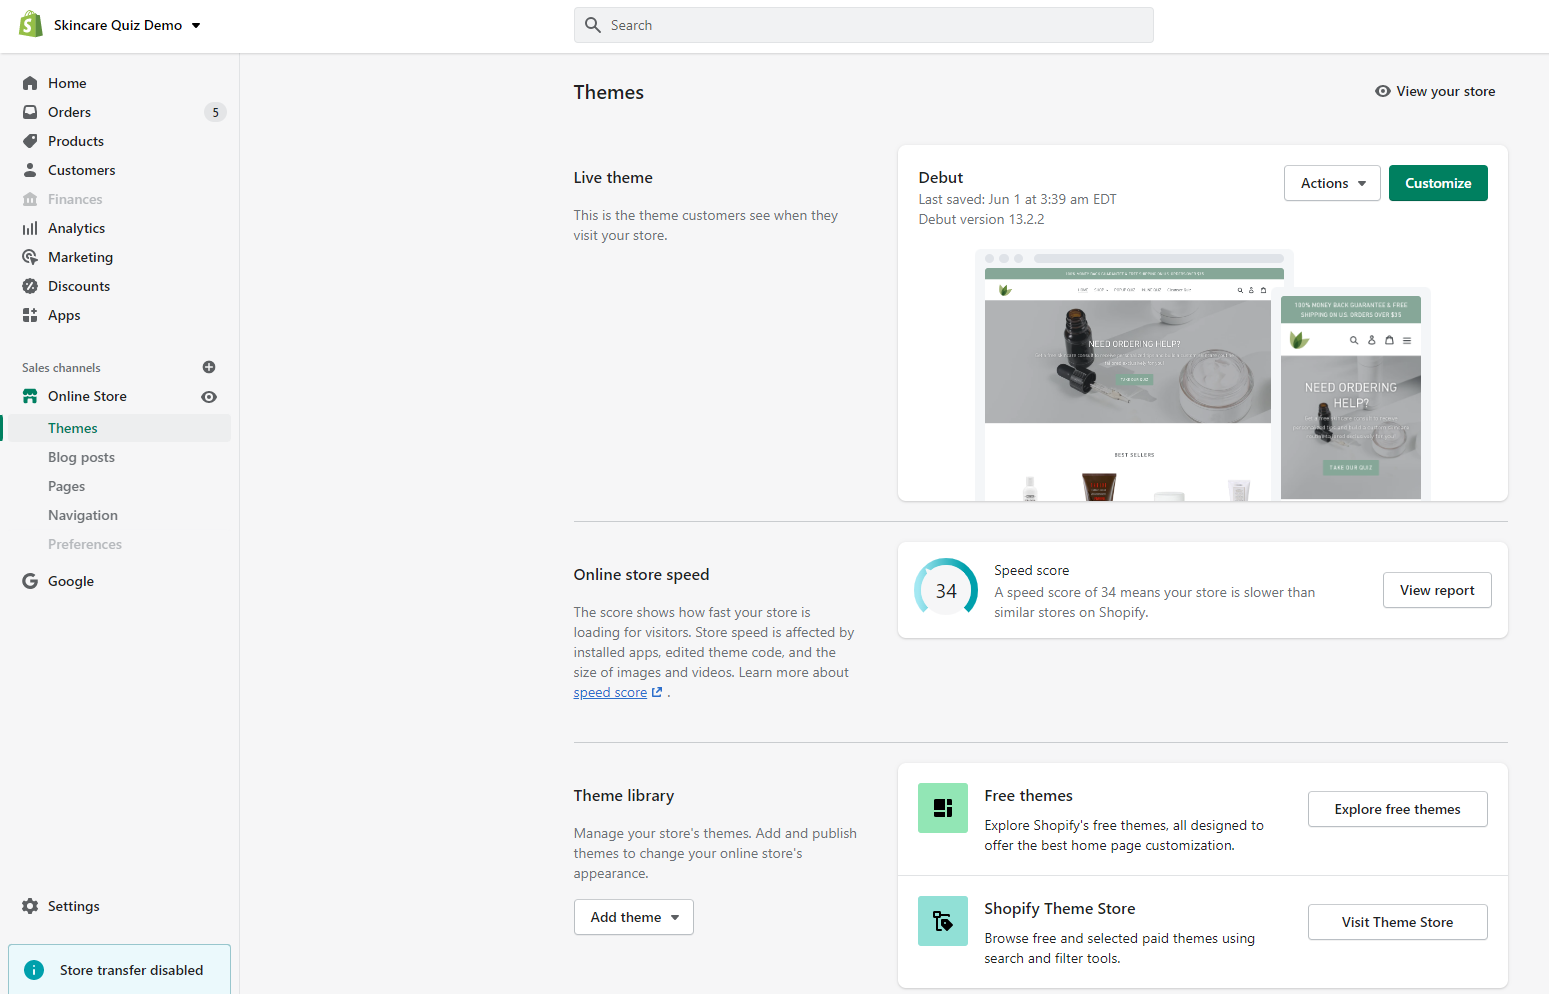Viewport: 1549px width, 994px height.
Task: Click the Debut mobile theme preview
Action: tap(1351, 394)
